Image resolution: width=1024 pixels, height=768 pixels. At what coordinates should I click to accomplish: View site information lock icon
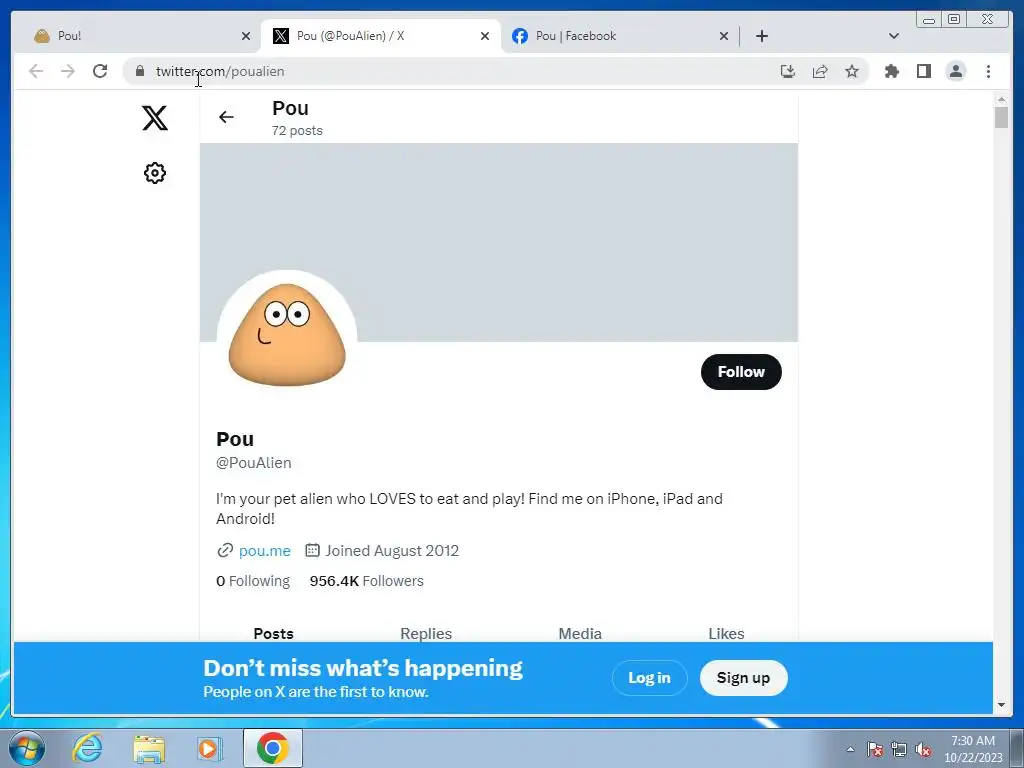[140, 71]
